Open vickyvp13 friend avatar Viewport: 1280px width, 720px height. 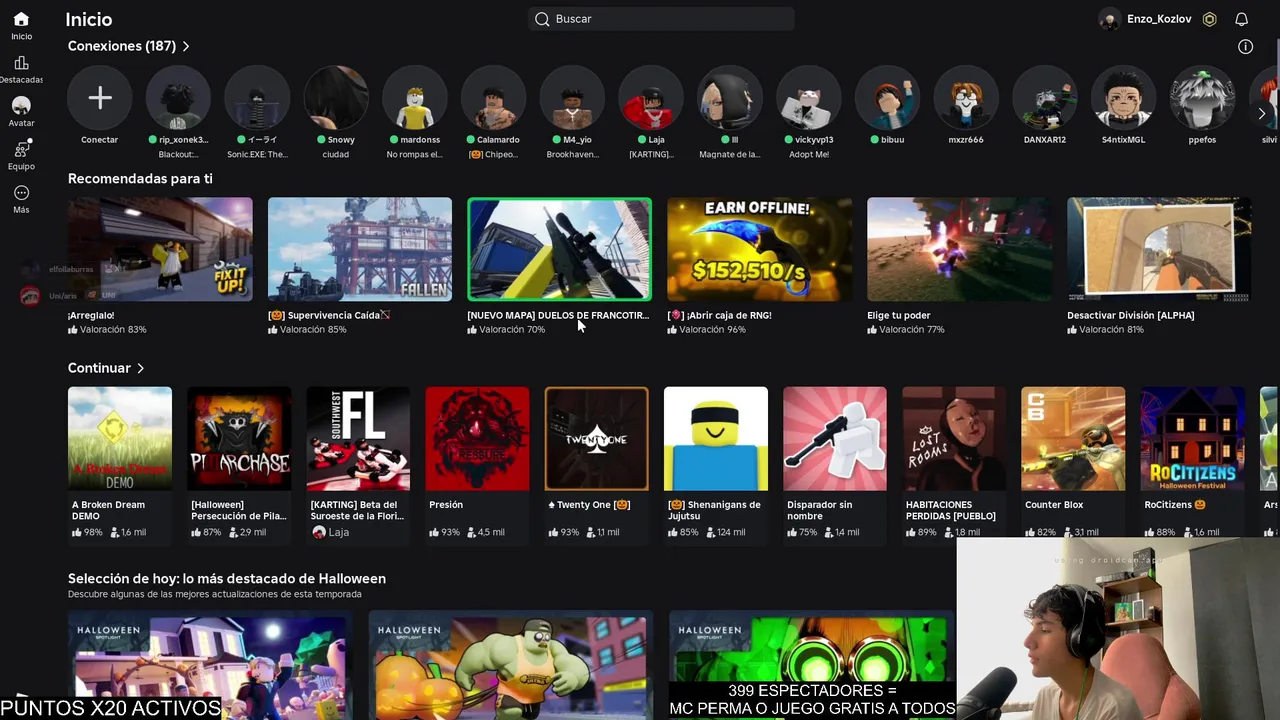[808, 98]
